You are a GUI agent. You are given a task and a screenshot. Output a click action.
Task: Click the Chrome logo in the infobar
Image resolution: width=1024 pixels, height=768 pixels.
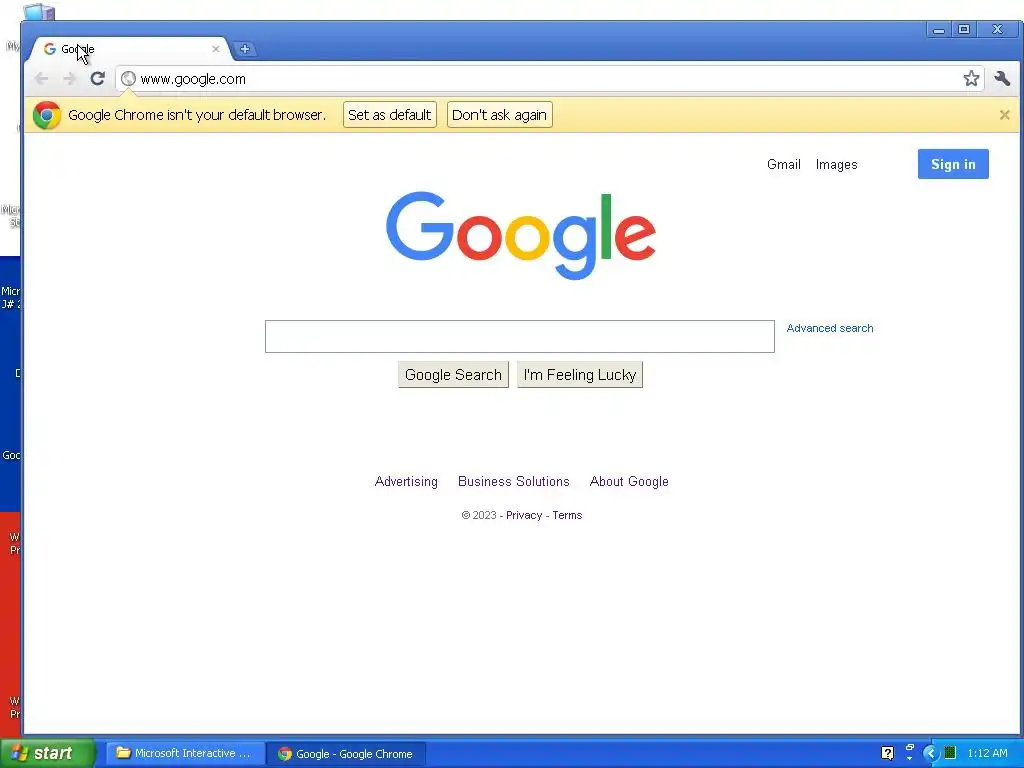[x=46, y=115]
